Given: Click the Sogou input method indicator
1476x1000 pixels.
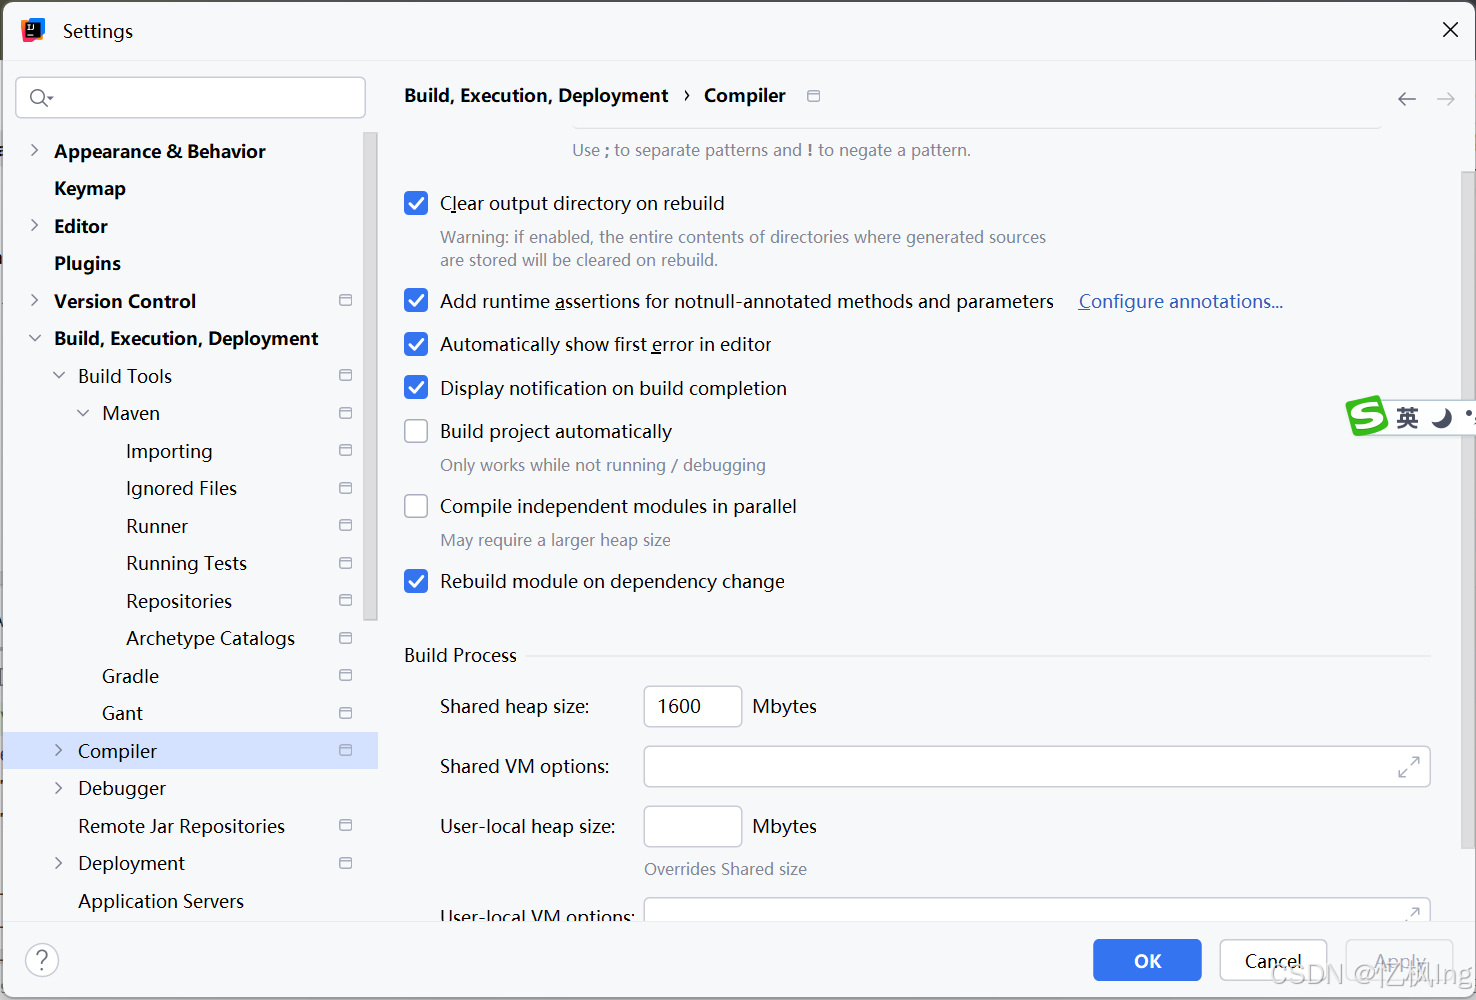Looking at the screenshot, I should pyautogui.click(x=1369, y=416).
